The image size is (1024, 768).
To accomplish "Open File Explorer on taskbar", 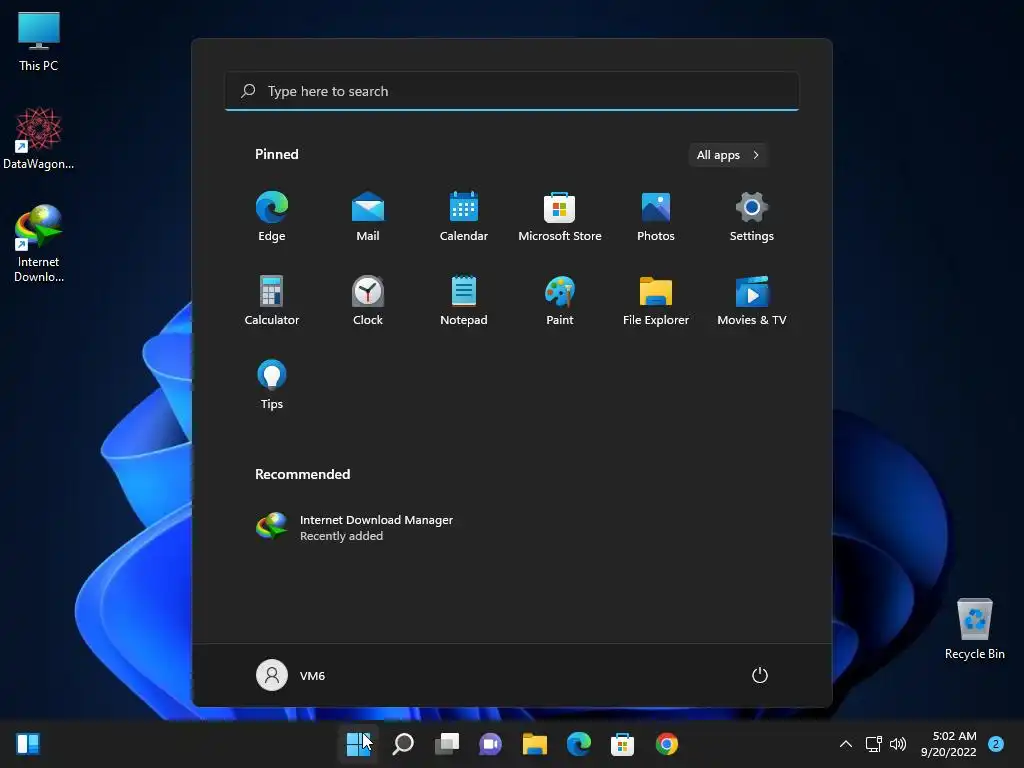I will tap(534, 744).
